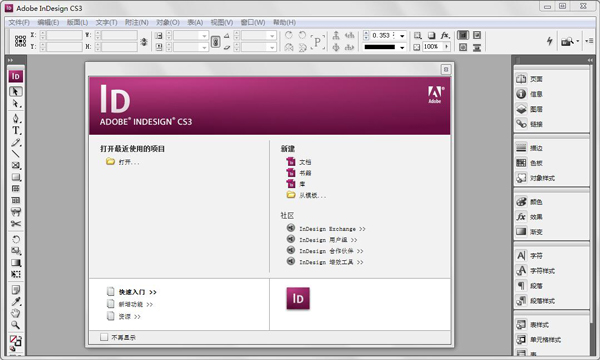Collapse the right panel dock via double-arrow
Viewport: 600px width, 360px height.
pyautogui.click(x=590, y=60)
